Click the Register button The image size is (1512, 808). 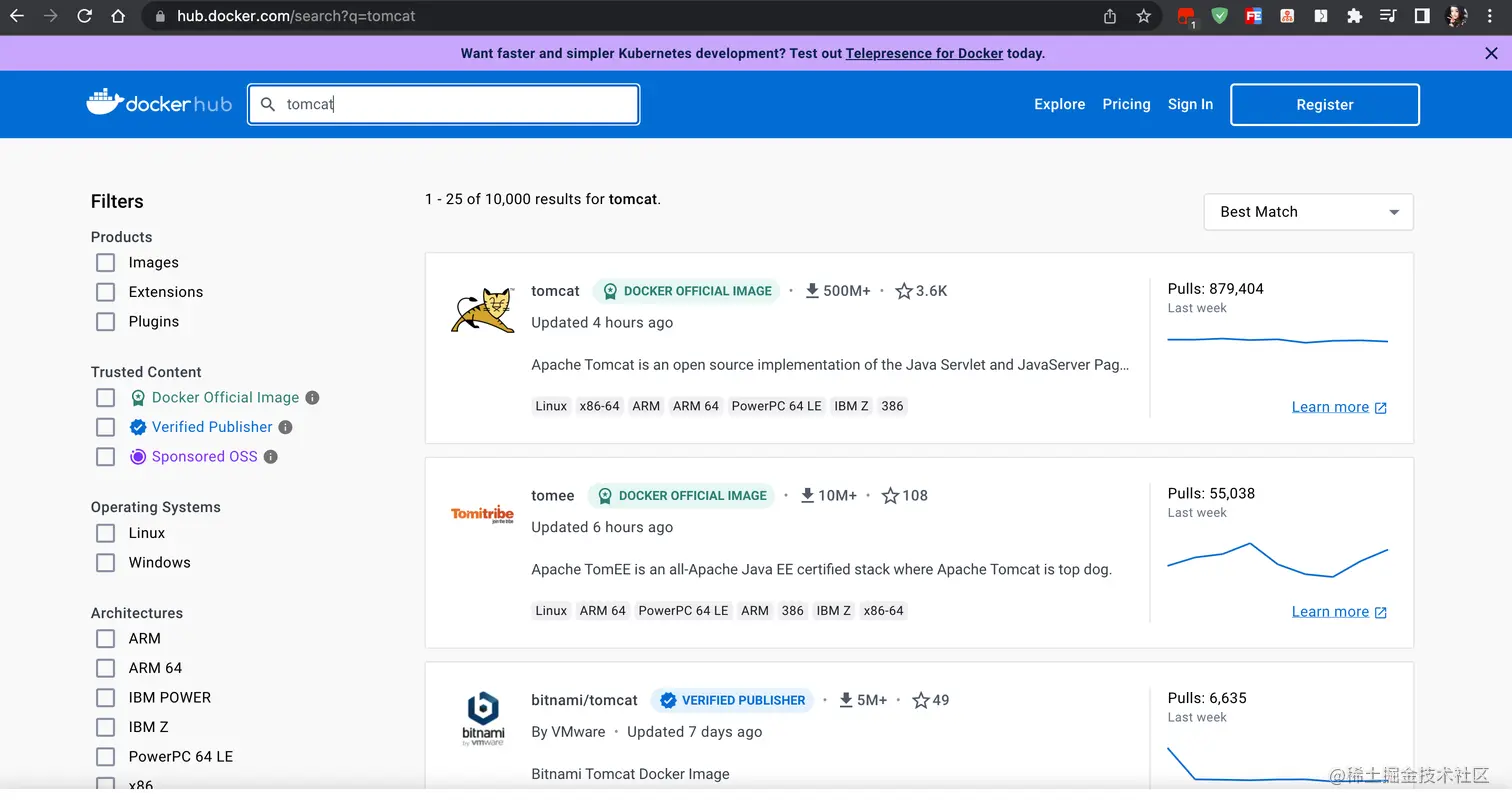click(1324, 104)
